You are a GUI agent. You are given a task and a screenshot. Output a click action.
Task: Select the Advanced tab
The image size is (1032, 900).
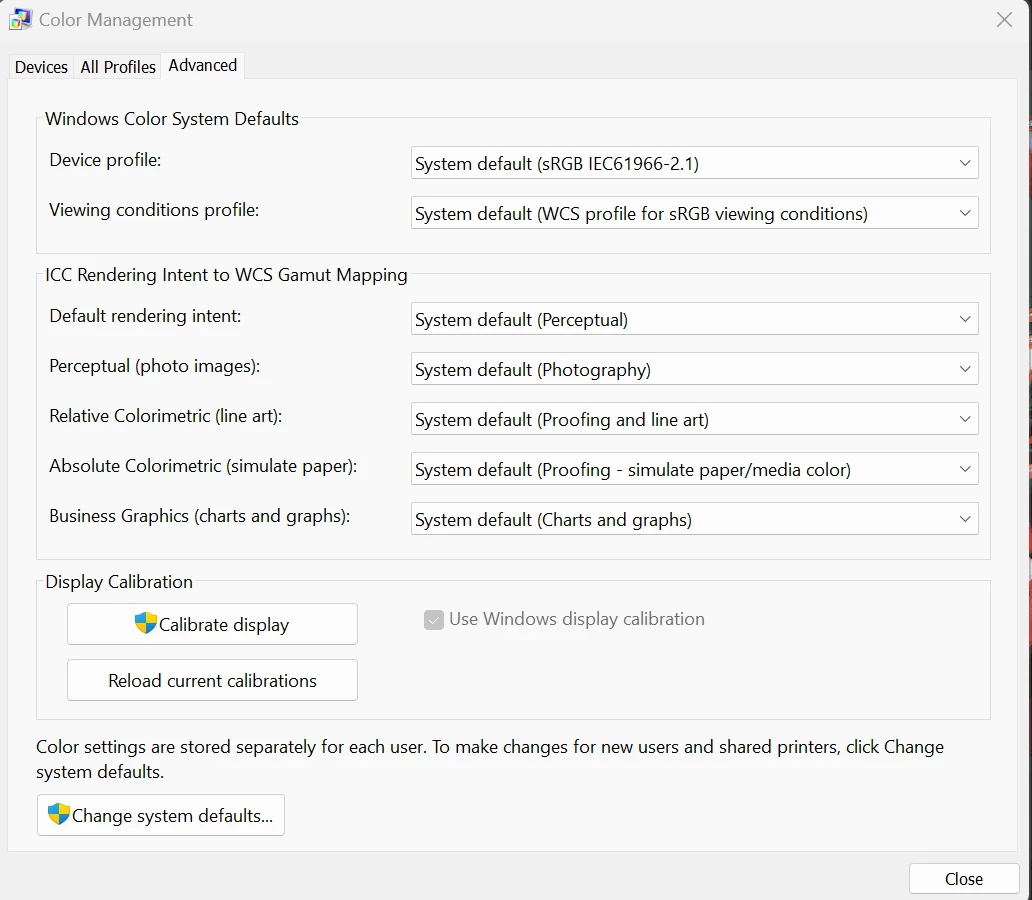coord(203,66)
